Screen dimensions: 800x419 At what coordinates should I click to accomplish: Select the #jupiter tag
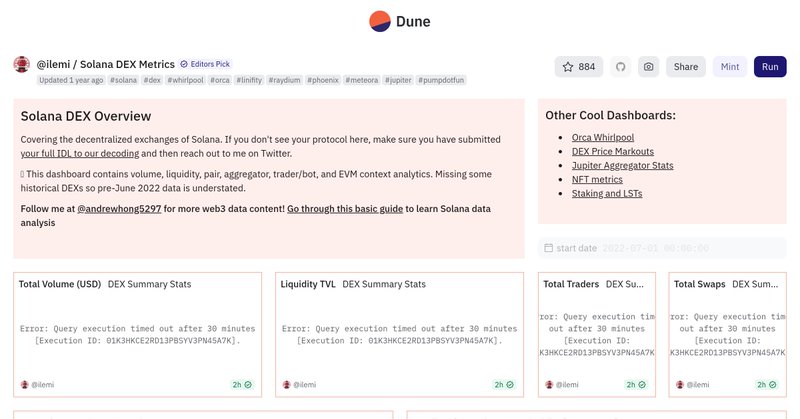398,80
